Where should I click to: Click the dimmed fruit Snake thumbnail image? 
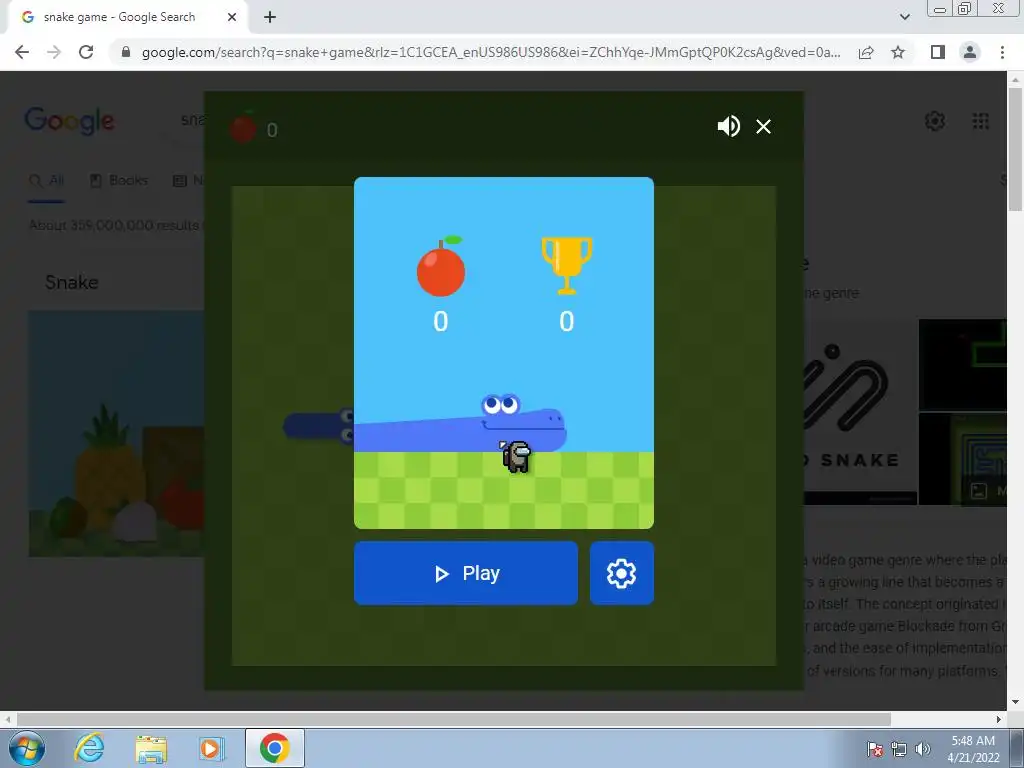116,434
